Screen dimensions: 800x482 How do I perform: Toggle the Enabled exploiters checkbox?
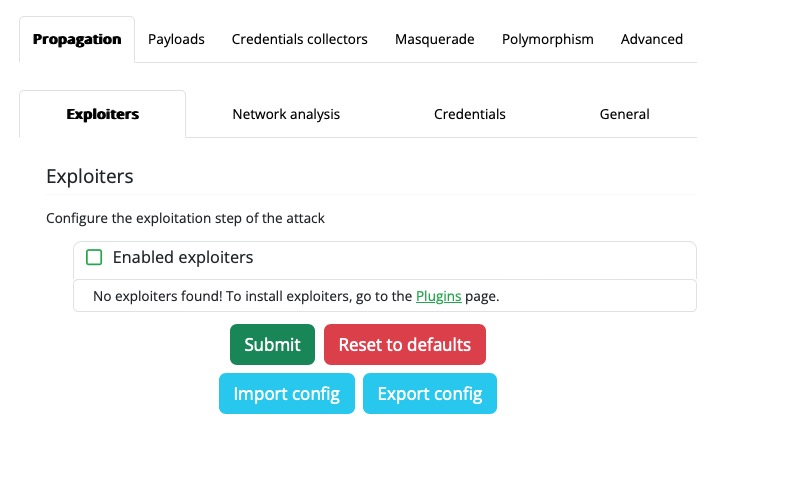[94, 258]
